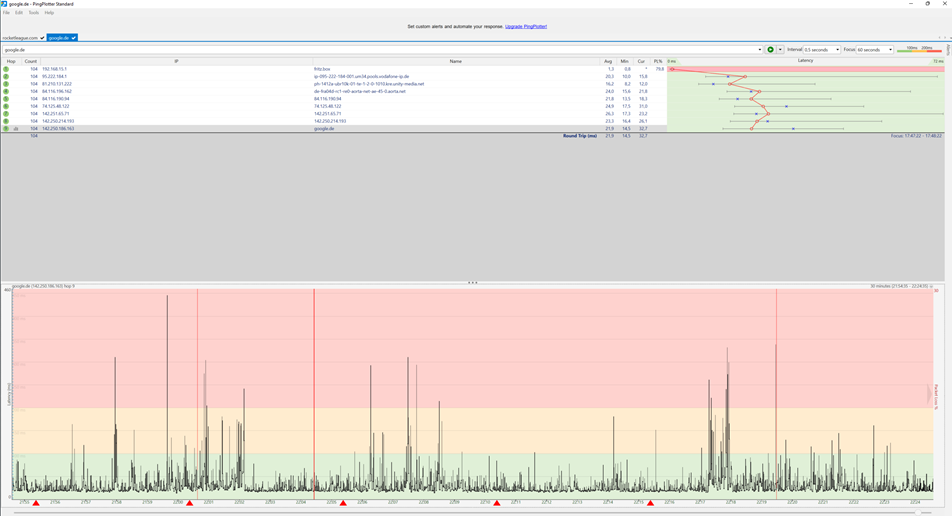
Task: Click the 30 minutes time range label
Action: point(899,286)
